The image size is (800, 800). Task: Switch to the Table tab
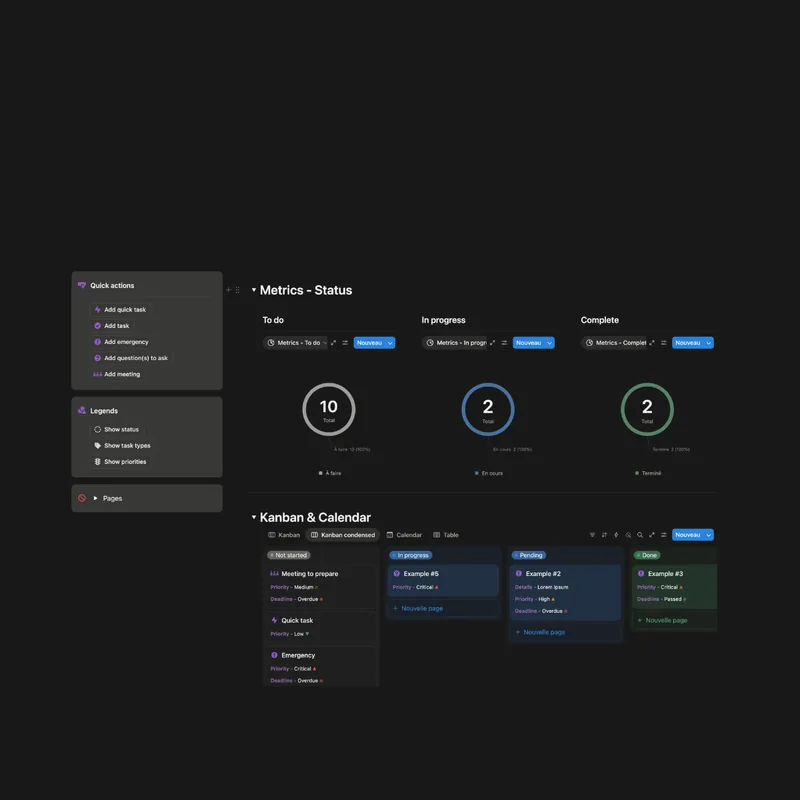pyautogui.click(x=446, y=535)
